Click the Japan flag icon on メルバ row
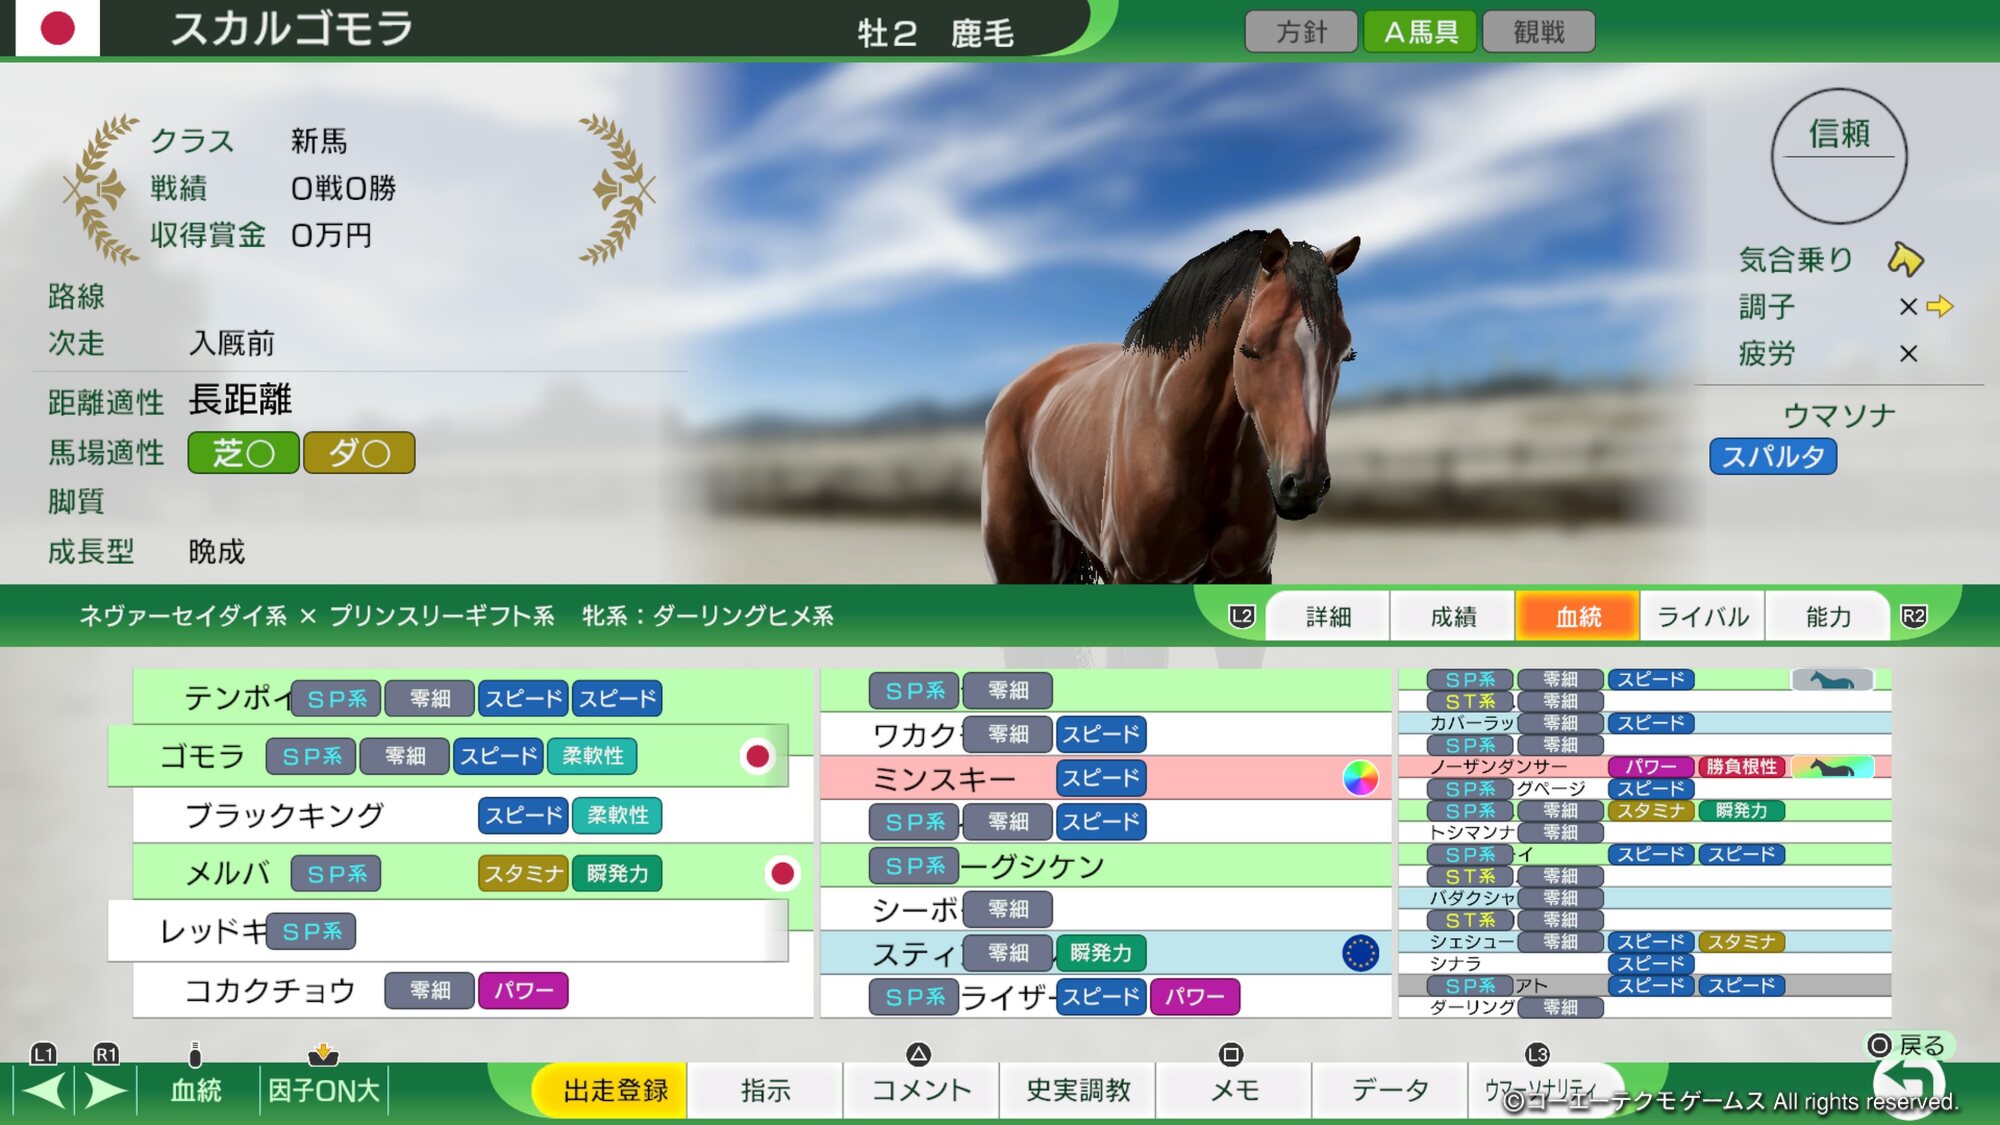The height and width of the screenshot is (1125, 2000). tap(783, 873)
